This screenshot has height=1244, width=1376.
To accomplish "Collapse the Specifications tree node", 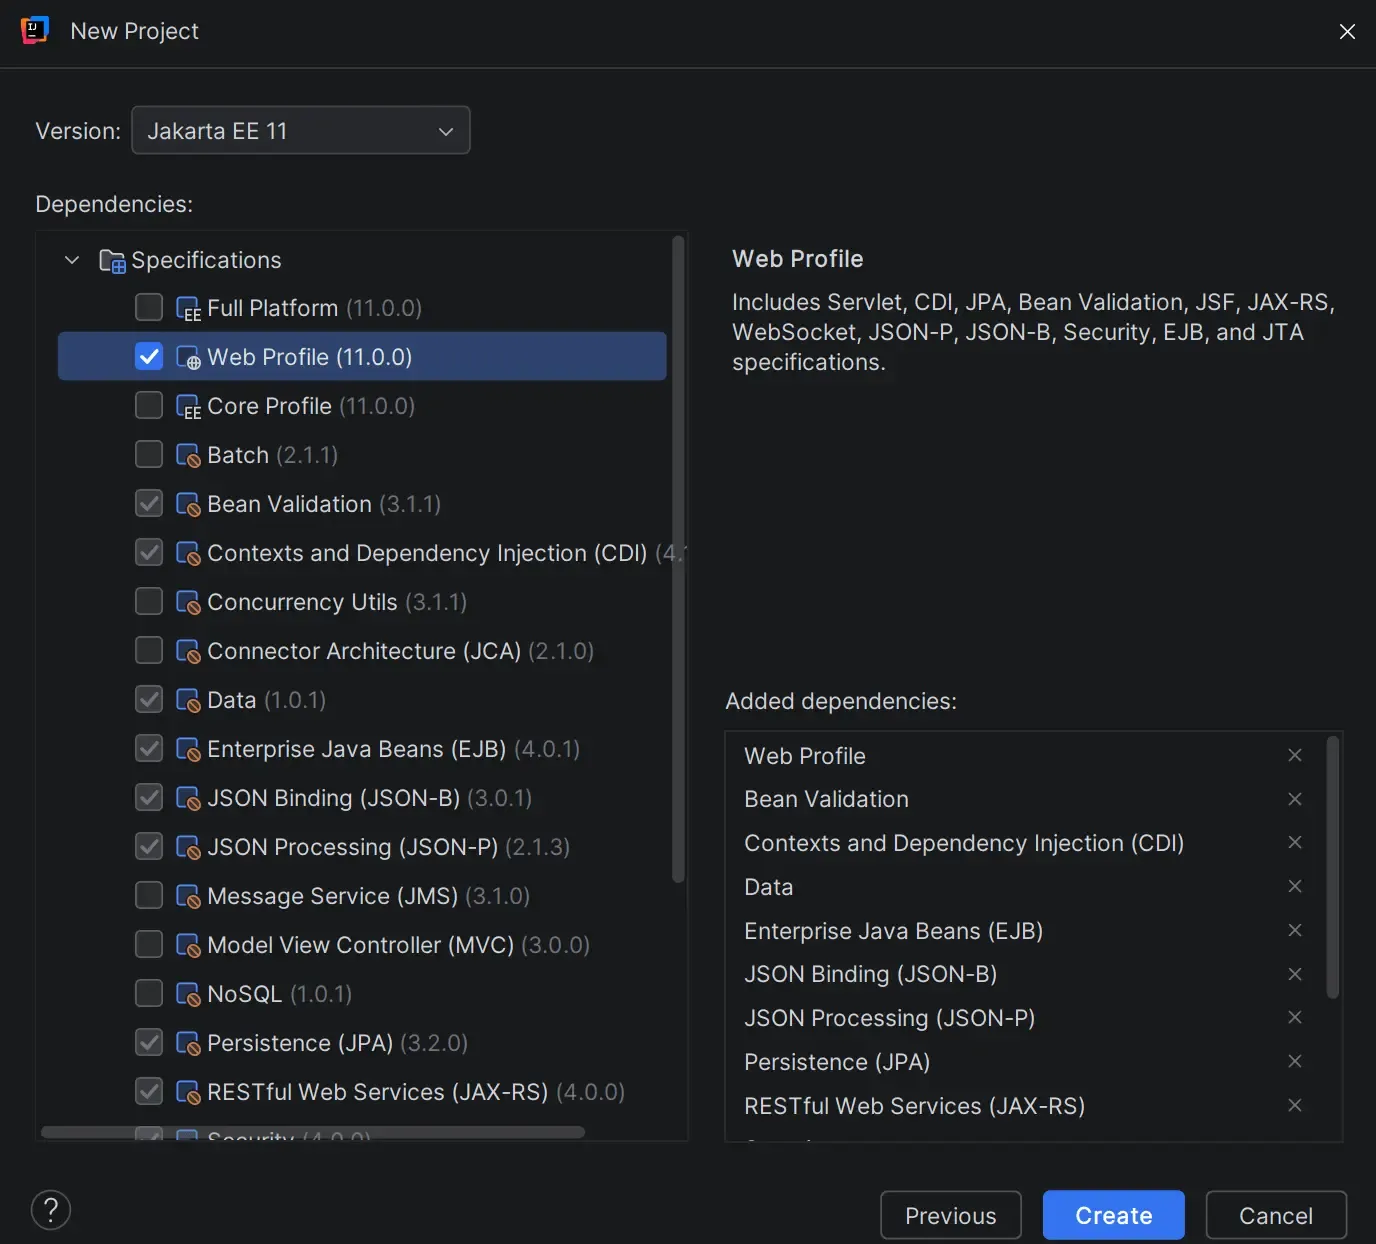I will point(72,260).
